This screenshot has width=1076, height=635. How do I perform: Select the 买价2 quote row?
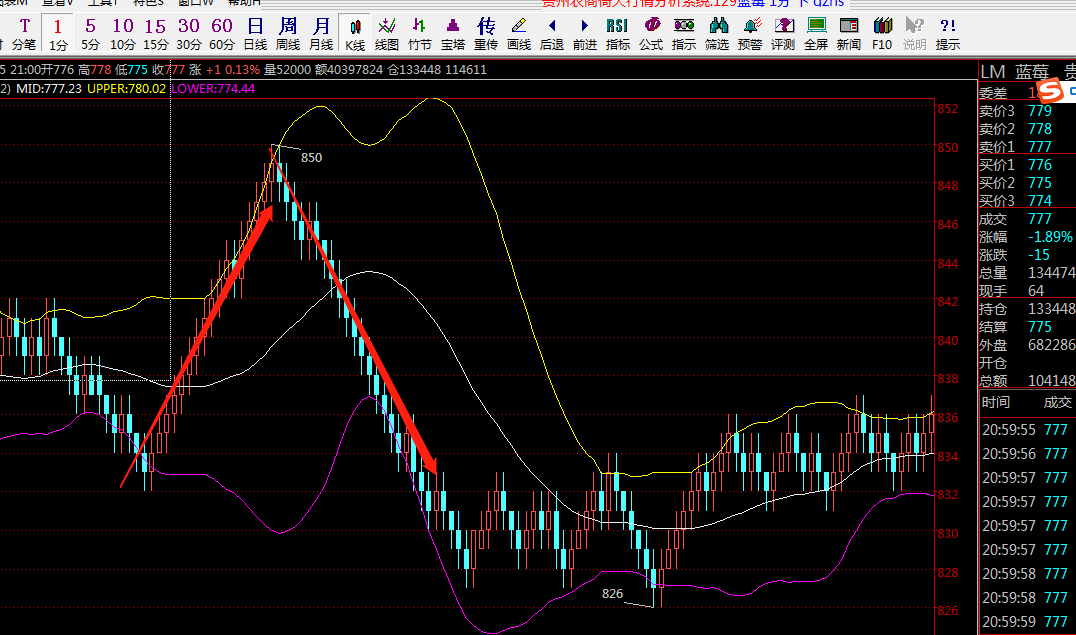(x=1027, y=183)
